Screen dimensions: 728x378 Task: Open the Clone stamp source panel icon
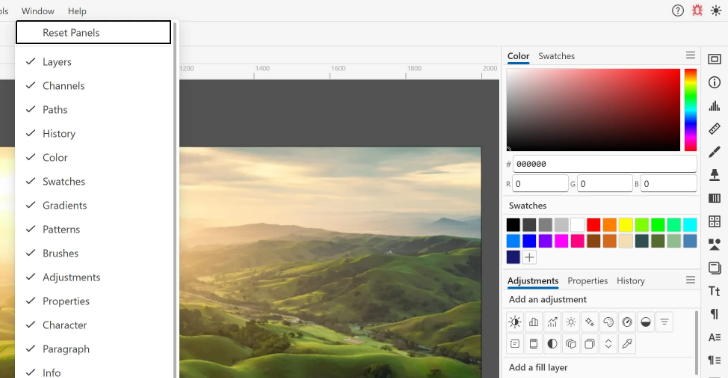pos(714,175)
